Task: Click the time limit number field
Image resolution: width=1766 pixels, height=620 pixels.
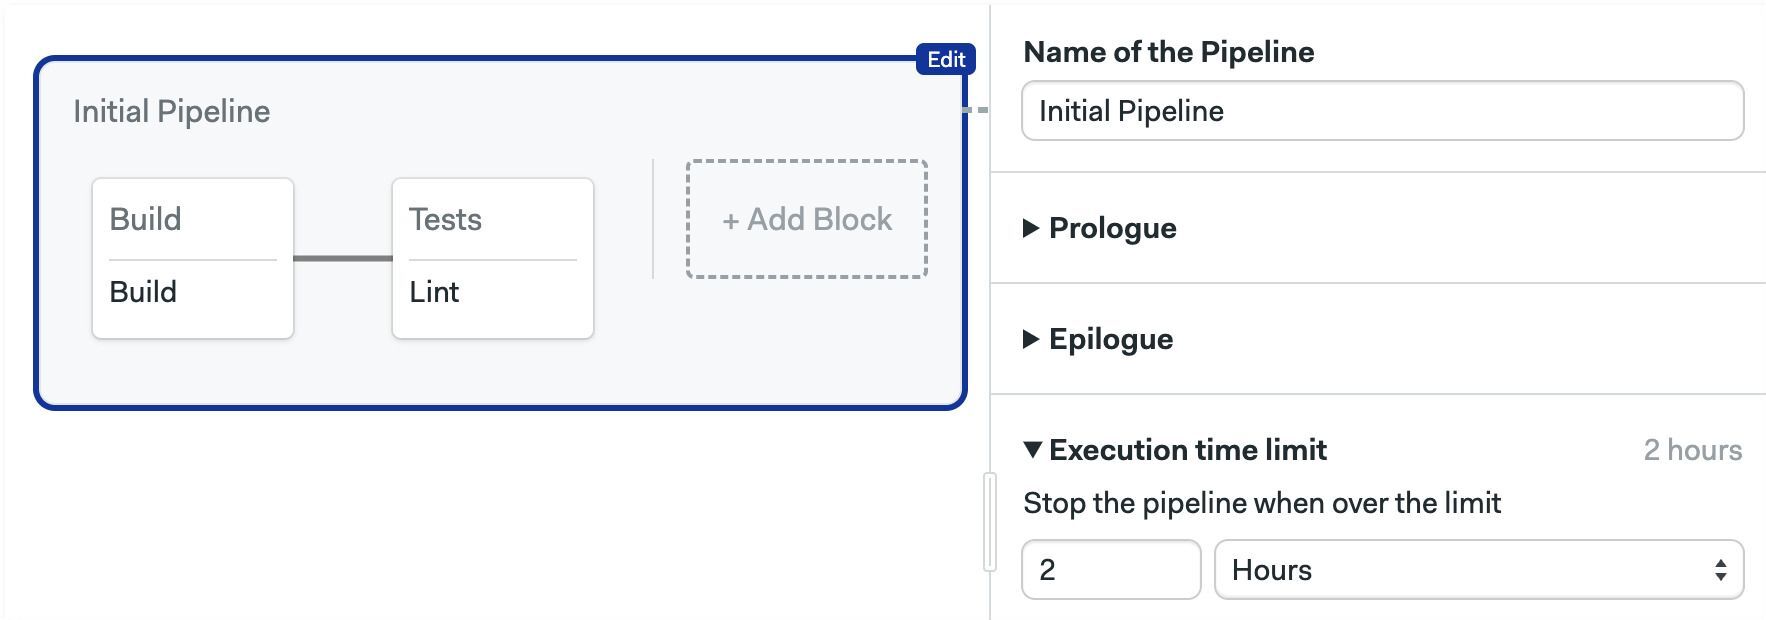Action: pos(1111,570)
